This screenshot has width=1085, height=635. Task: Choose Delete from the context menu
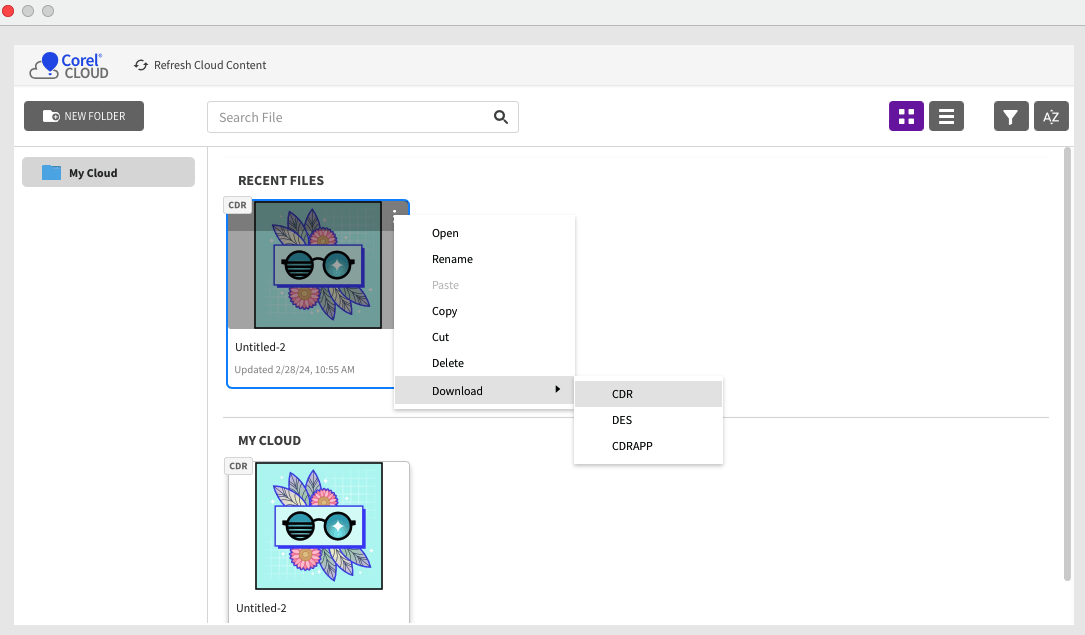(x=447, y=363)
